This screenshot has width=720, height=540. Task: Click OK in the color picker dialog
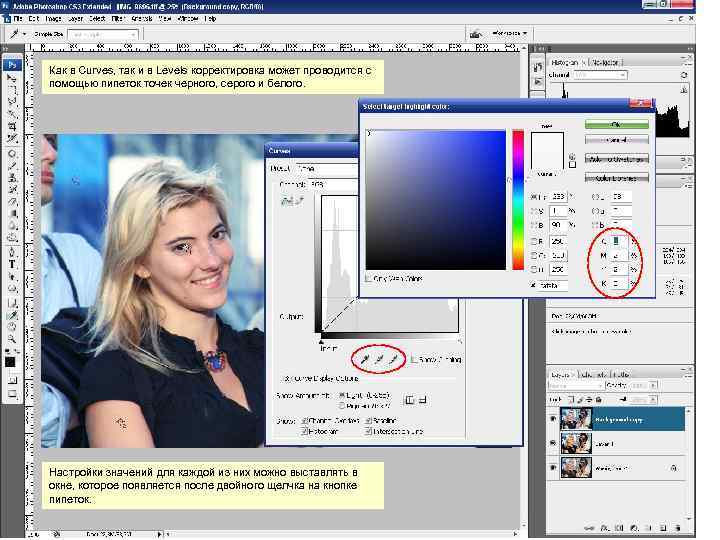pyautogui.click(x=617, y=124)
